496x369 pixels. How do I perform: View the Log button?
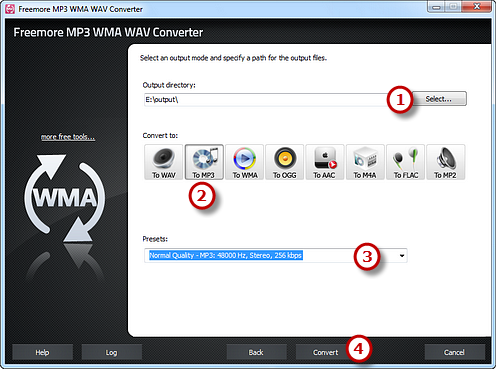[x=111, y=352]
